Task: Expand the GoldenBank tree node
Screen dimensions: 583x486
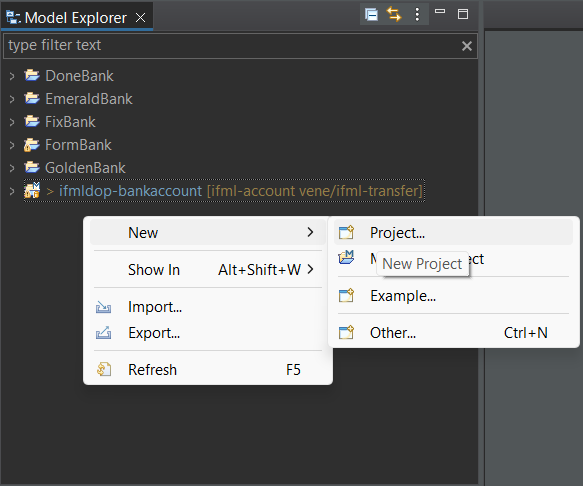Action: pos(12,168)
